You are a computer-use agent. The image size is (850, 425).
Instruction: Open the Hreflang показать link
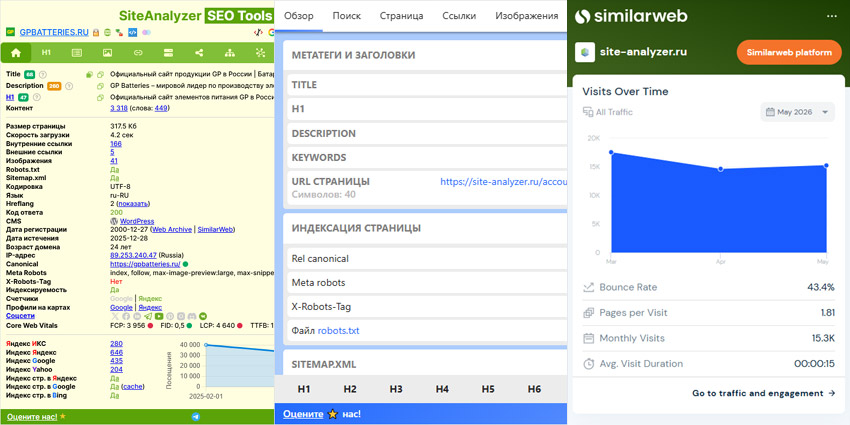tap(133, 204)
